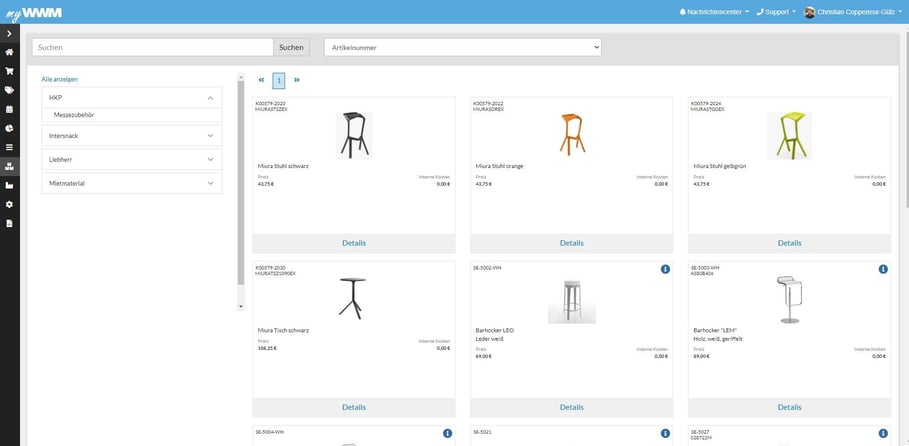This screenshot has height=446, width=909.
Task: Open the pie chart icon in the sidebar
Action: (x=9, y=128)
